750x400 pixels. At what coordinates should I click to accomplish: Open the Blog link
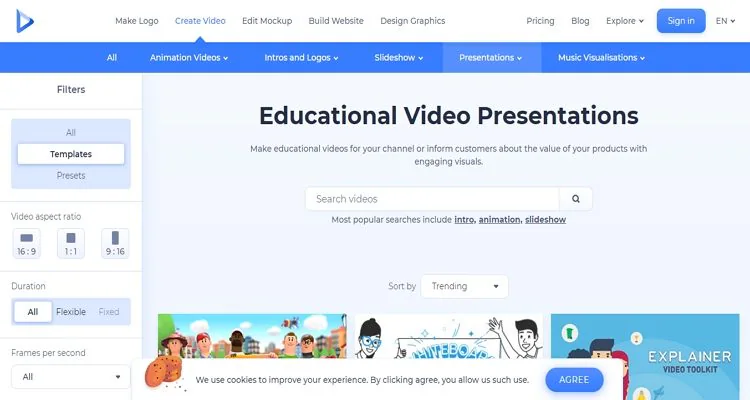580,21
